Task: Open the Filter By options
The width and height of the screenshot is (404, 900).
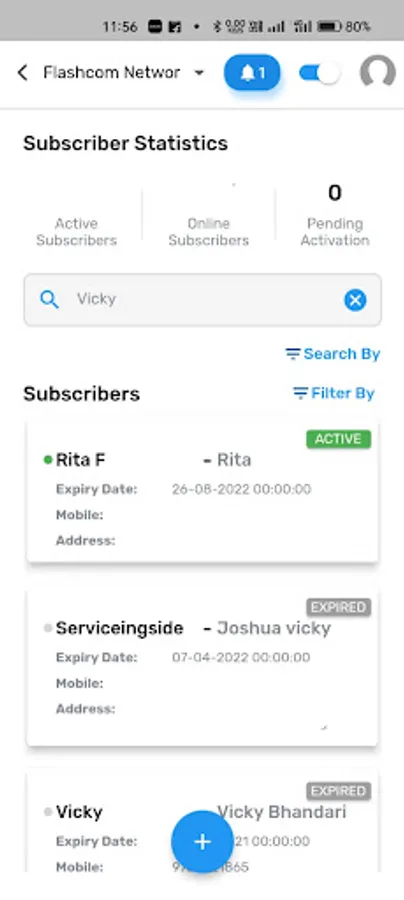Action: pos(333,393)
